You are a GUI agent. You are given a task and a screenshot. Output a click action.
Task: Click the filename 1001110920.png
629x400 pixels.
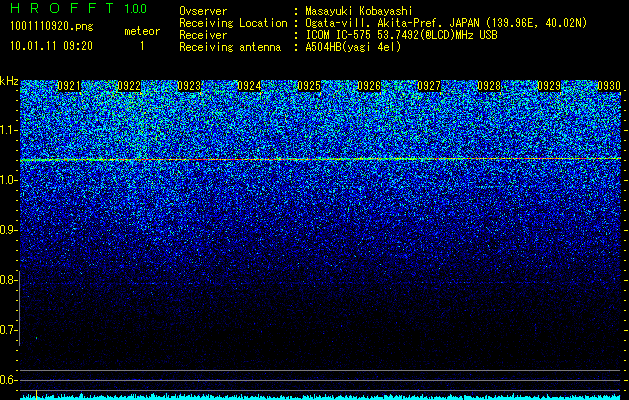pos(52,27)
